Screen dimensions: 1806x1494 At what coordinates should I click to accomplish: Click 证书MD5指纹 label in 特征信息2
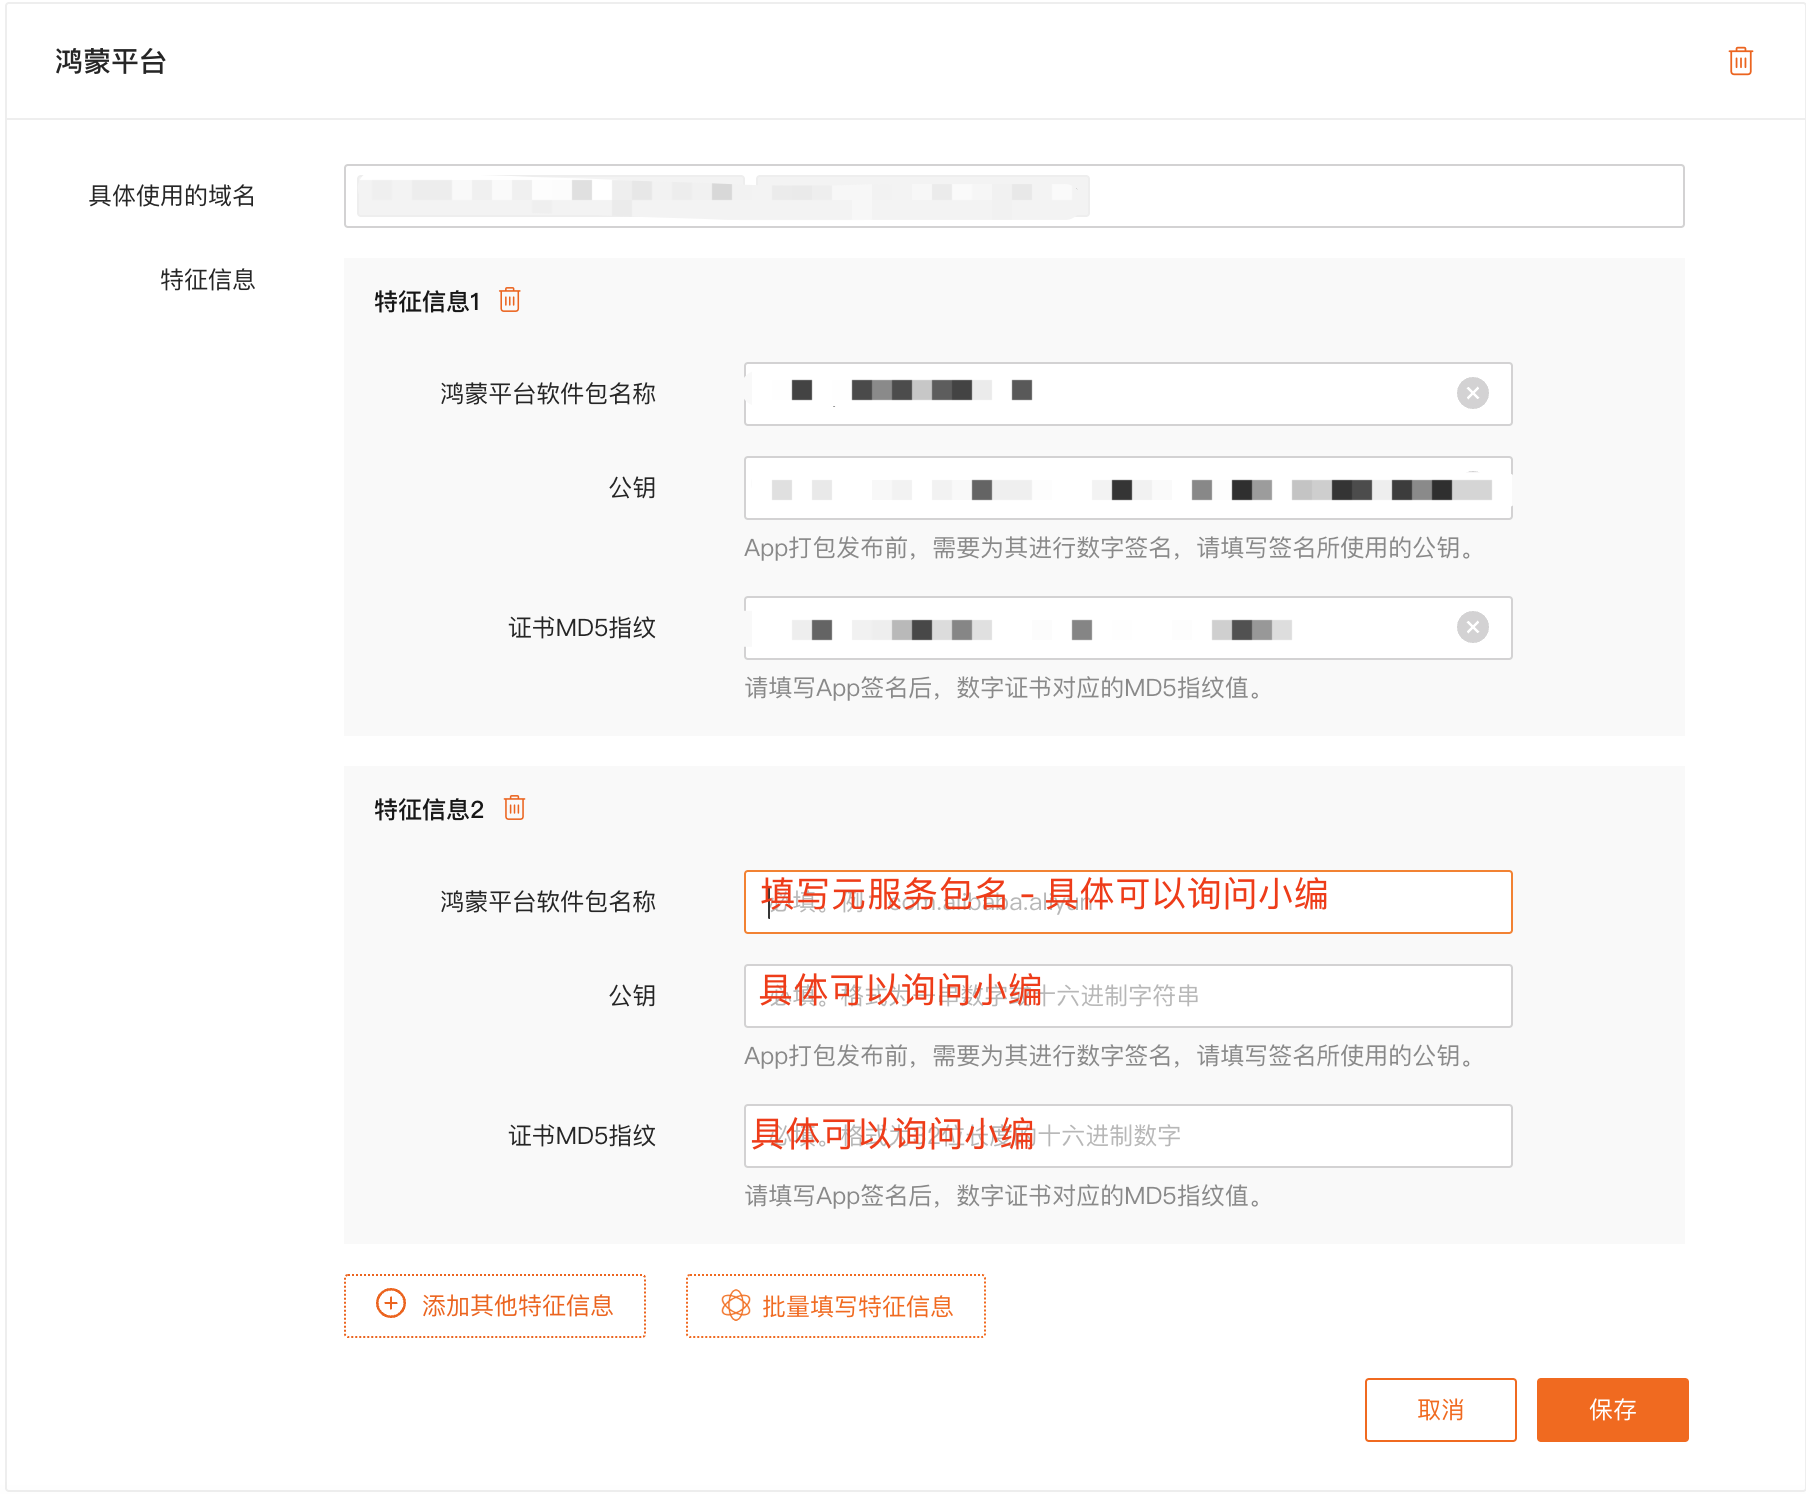pos(582,1136)
